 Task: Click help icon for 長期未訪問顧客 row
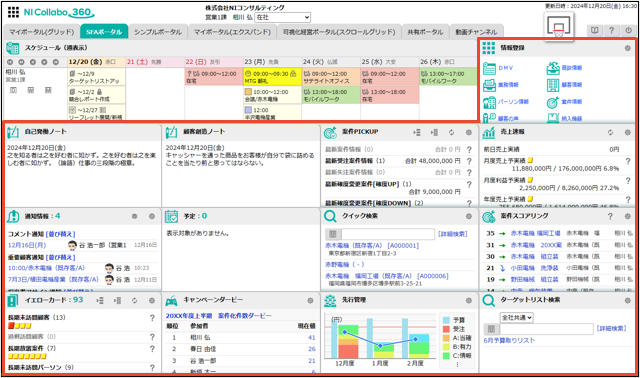click(x=152, y=318)
